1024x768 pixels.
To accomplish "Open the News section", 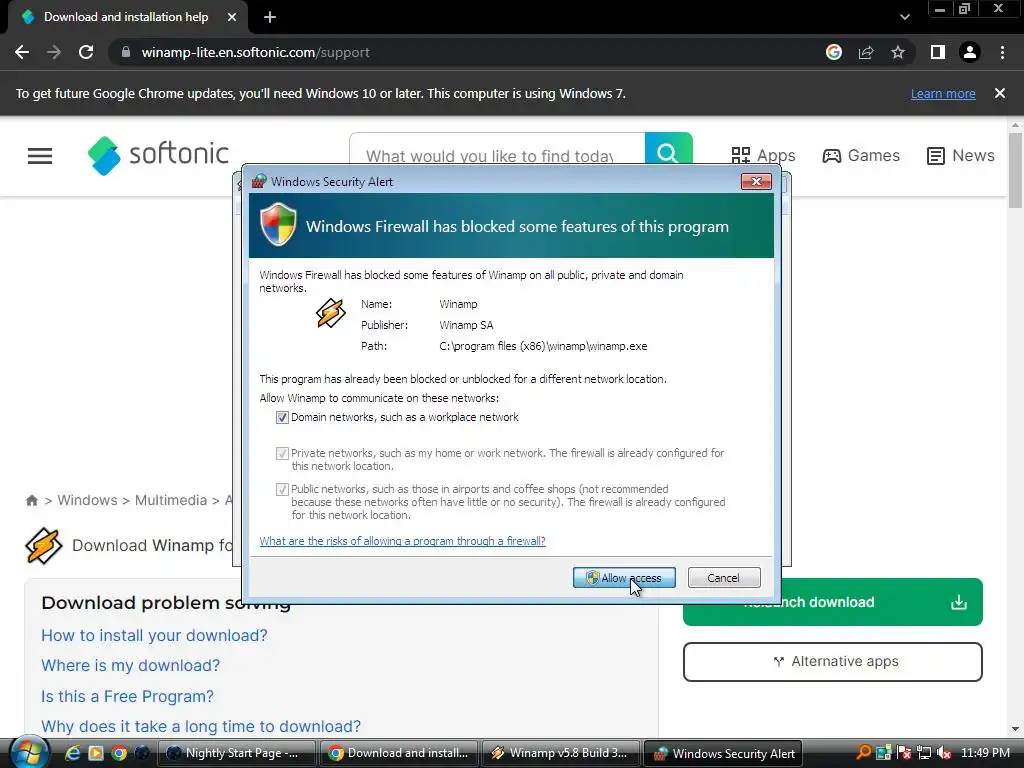I will (x=961, y=155).
